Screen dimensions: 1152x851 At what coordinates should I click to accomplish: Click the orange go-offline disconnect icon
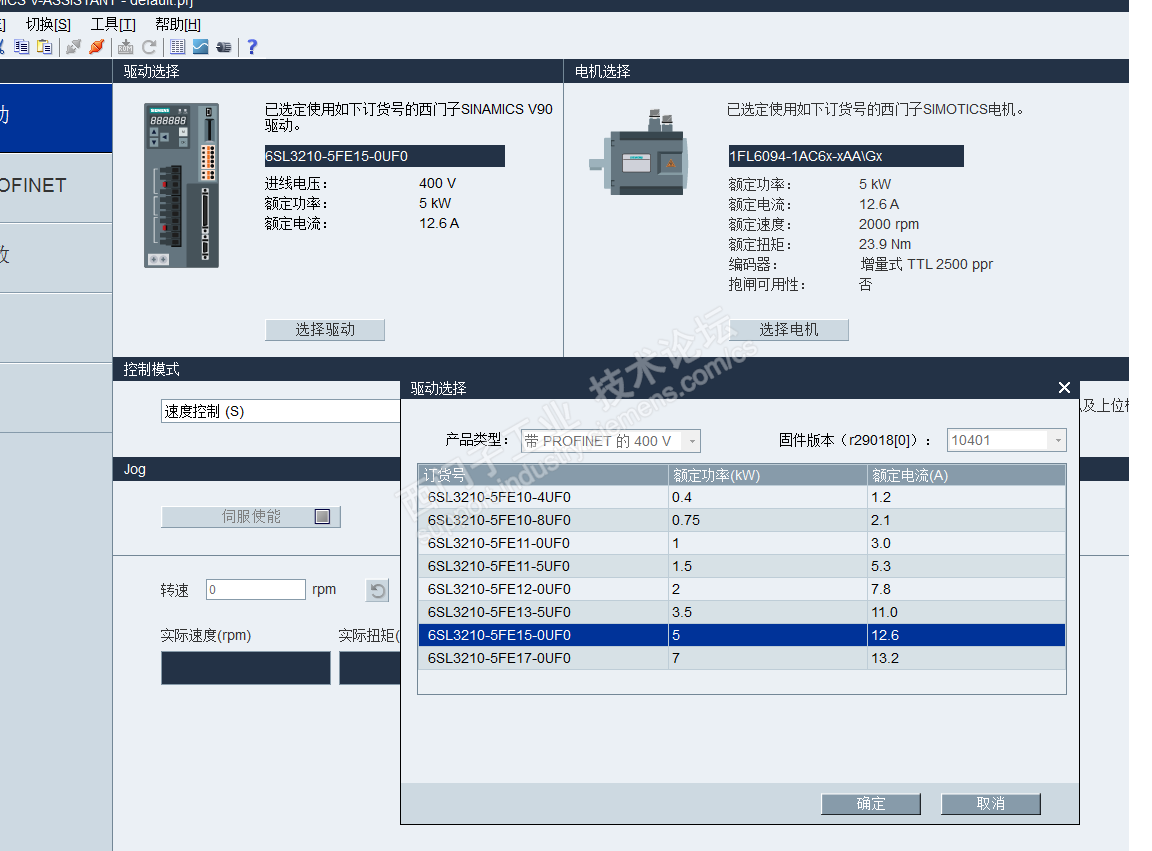[x=96, y=47]
